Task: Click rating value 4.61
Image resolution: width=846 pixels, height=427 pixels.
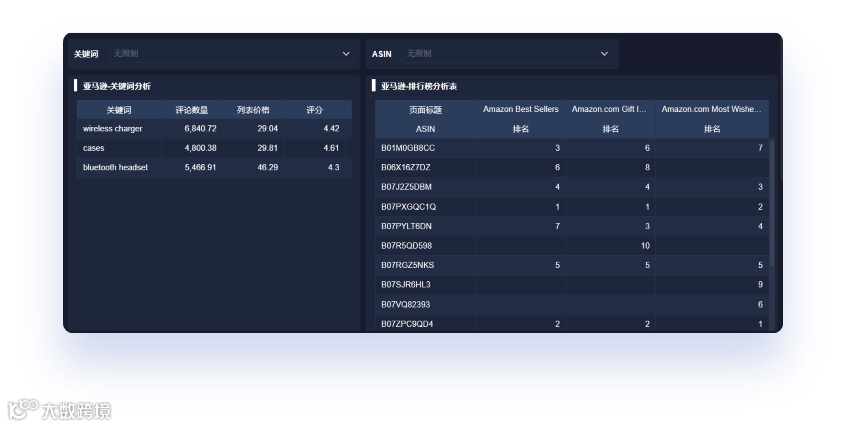Action: tap(331, 148)
